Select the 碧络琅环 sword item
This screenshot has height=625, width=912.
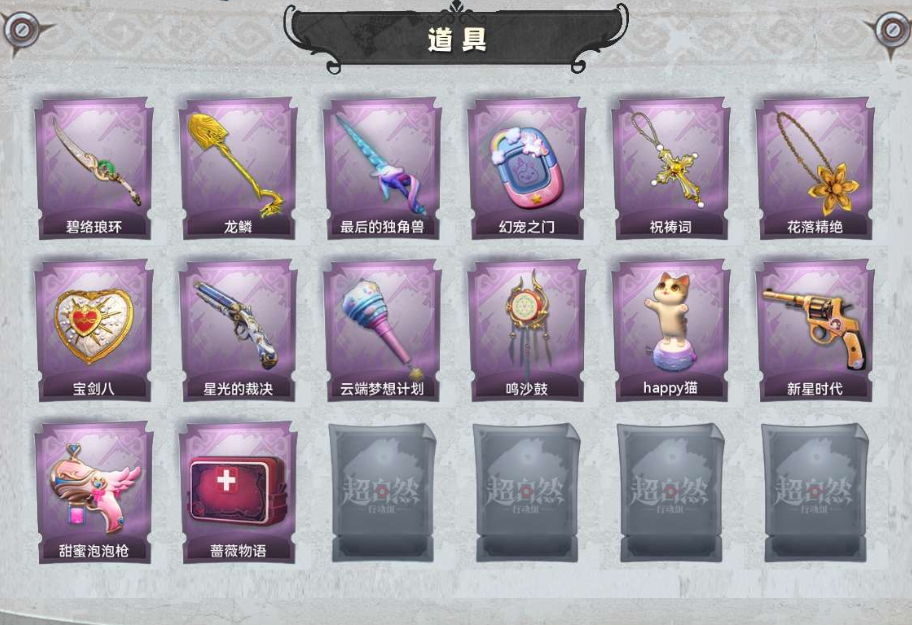[94, 169]
